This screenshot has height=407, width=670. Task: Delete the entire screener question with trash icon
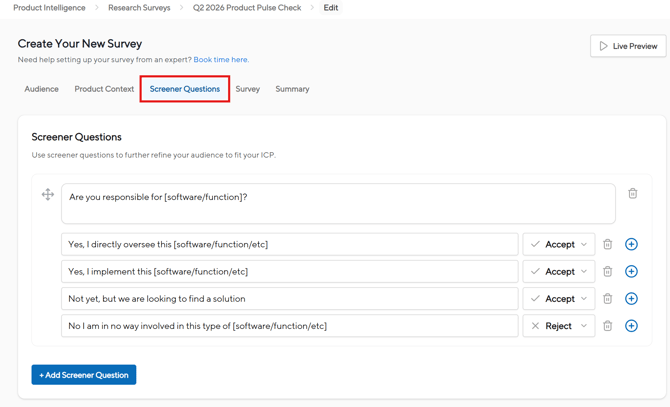pos(632,194)
